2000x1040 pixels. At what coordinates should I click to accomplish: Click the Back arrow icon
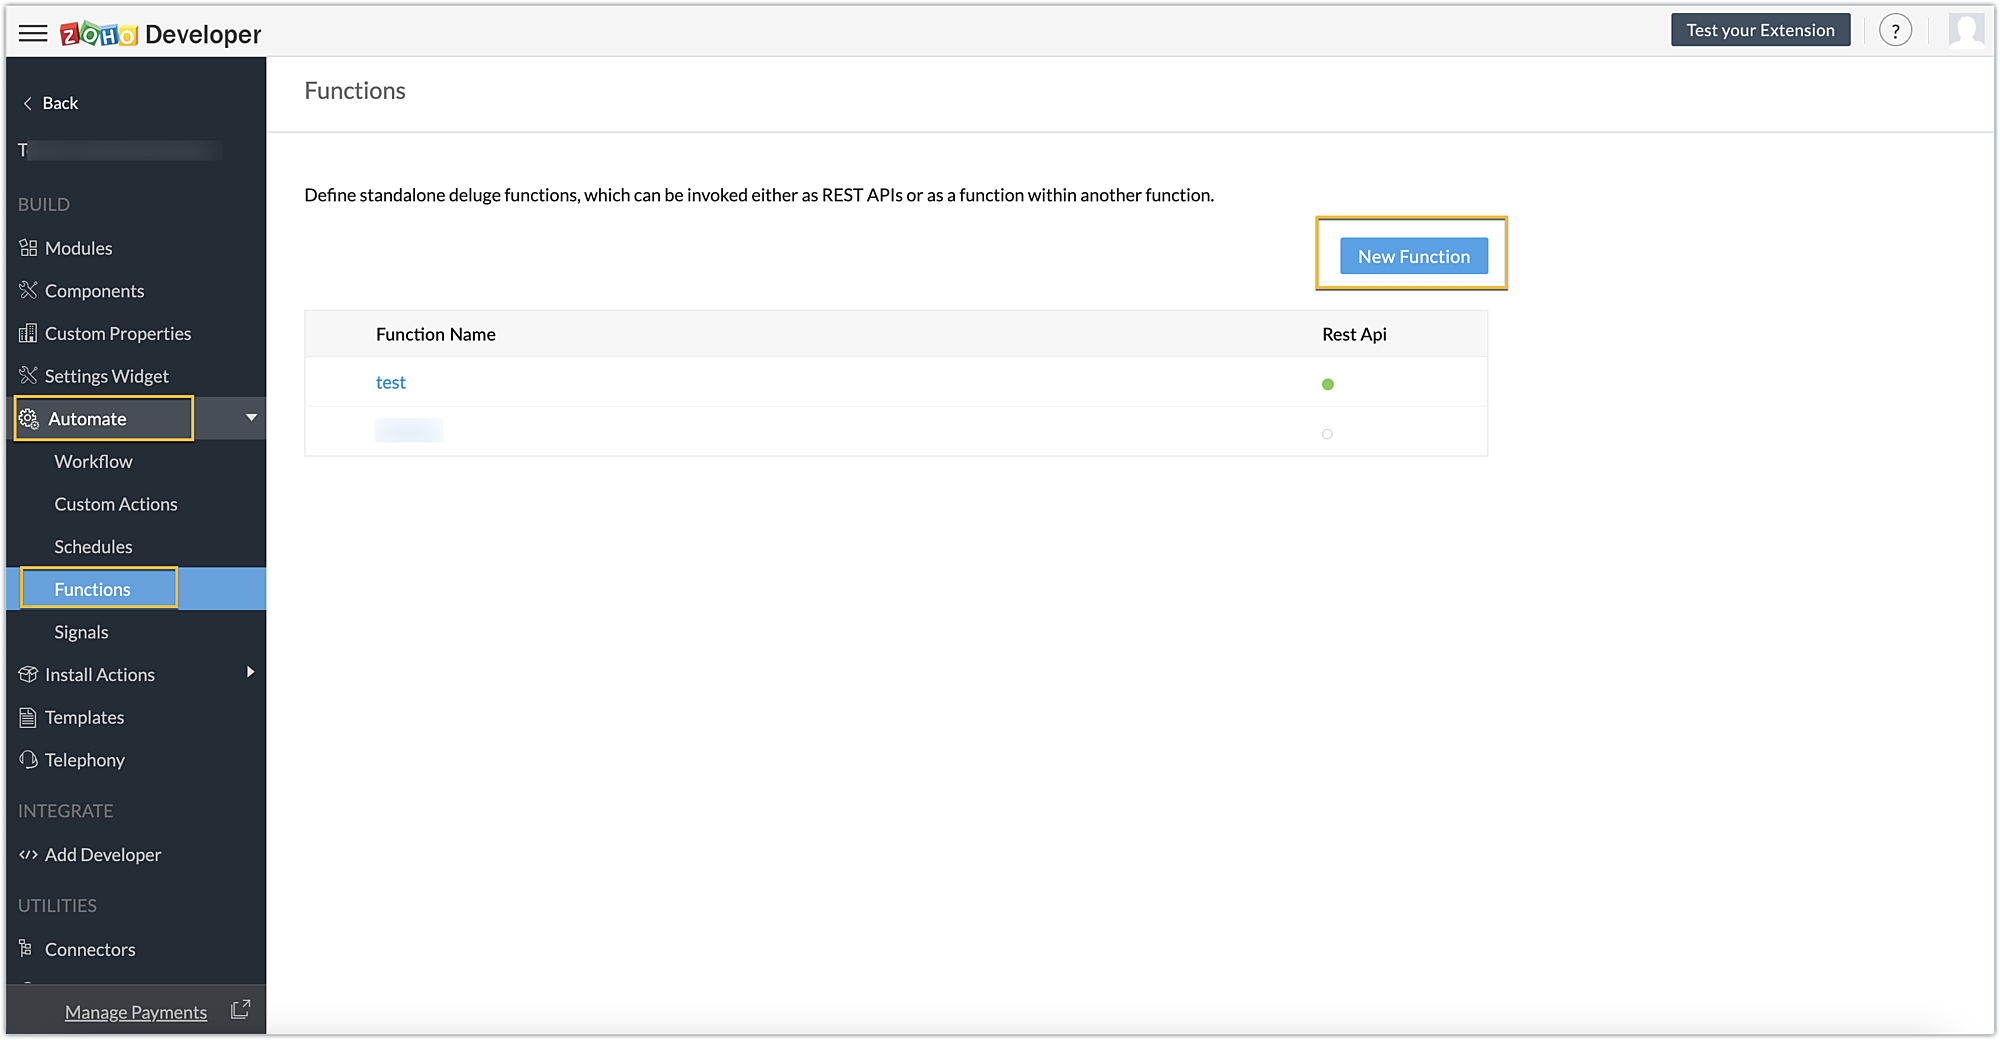tap(28, 103)
